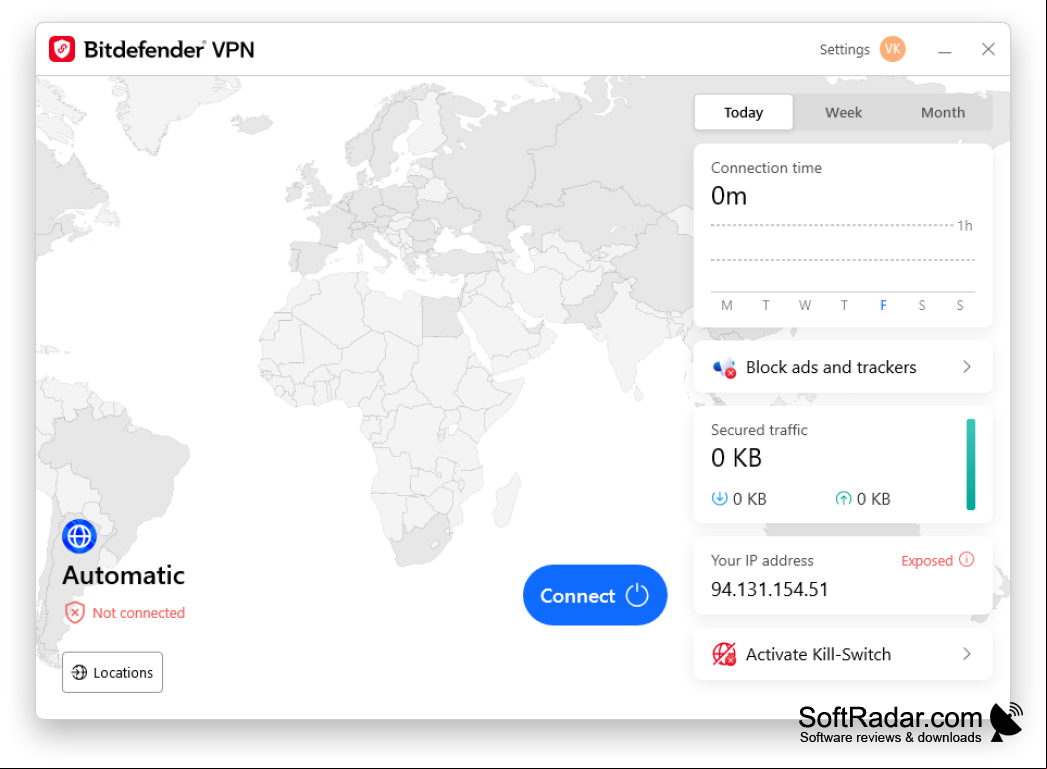The image size is (1047, 769).
Task: Open the VK user account avatar
Action: coord(892,49)
